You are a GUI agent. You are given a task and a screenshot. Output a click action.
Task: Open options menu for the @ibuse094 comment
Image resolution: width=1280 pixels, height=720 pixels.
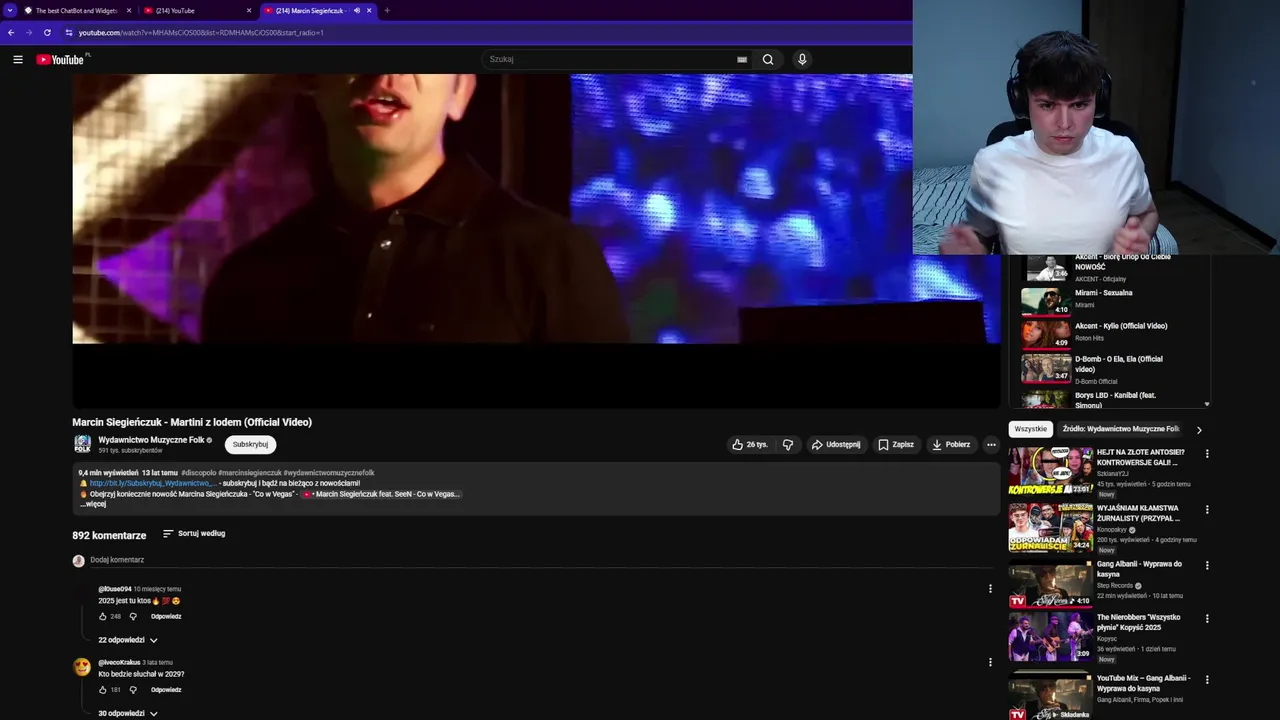click(990, 589)
